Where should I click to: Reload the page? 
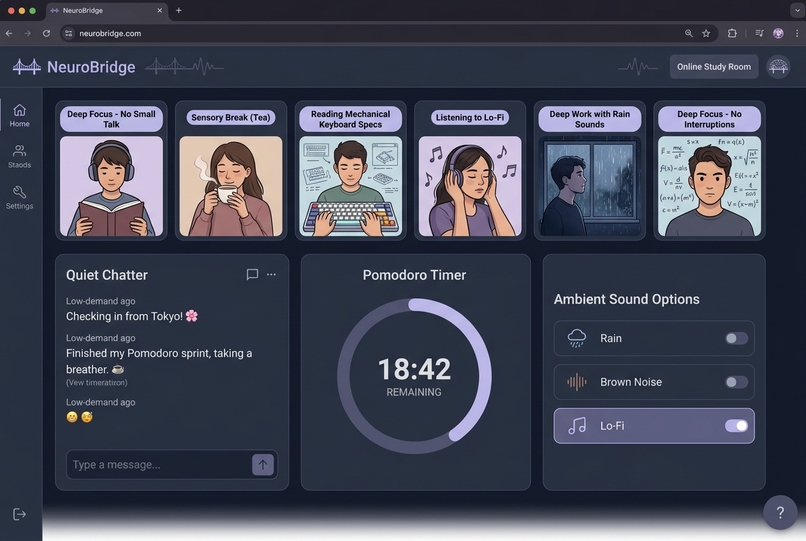tap(46, 33)
